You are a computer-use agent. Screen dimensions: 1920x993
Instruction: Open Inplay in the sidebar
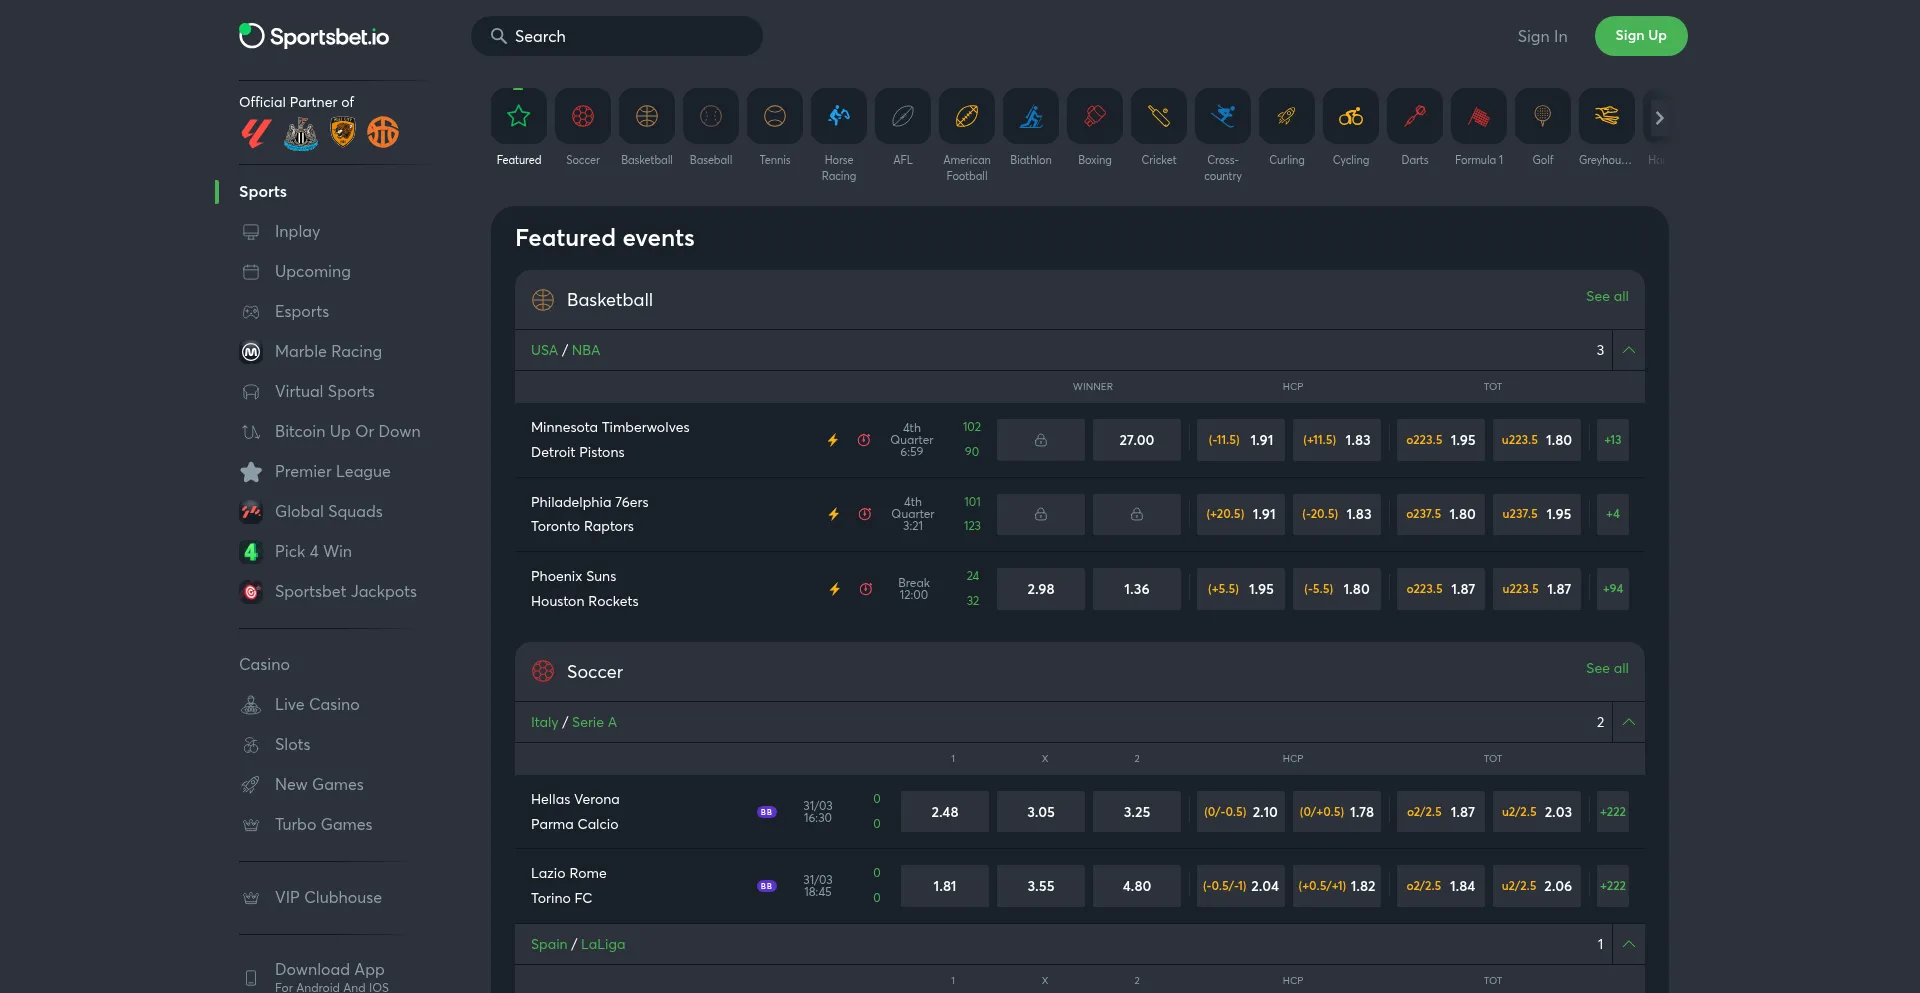297,231
